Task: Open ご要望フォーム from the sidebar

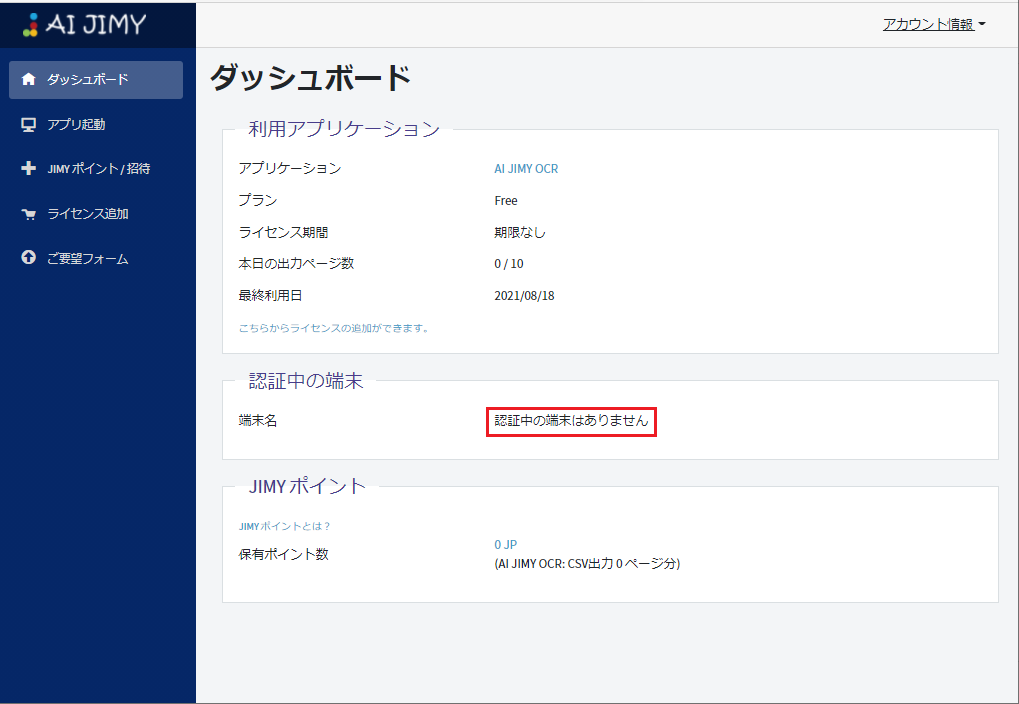Action: pyautogui.click(x=96, y=259)
